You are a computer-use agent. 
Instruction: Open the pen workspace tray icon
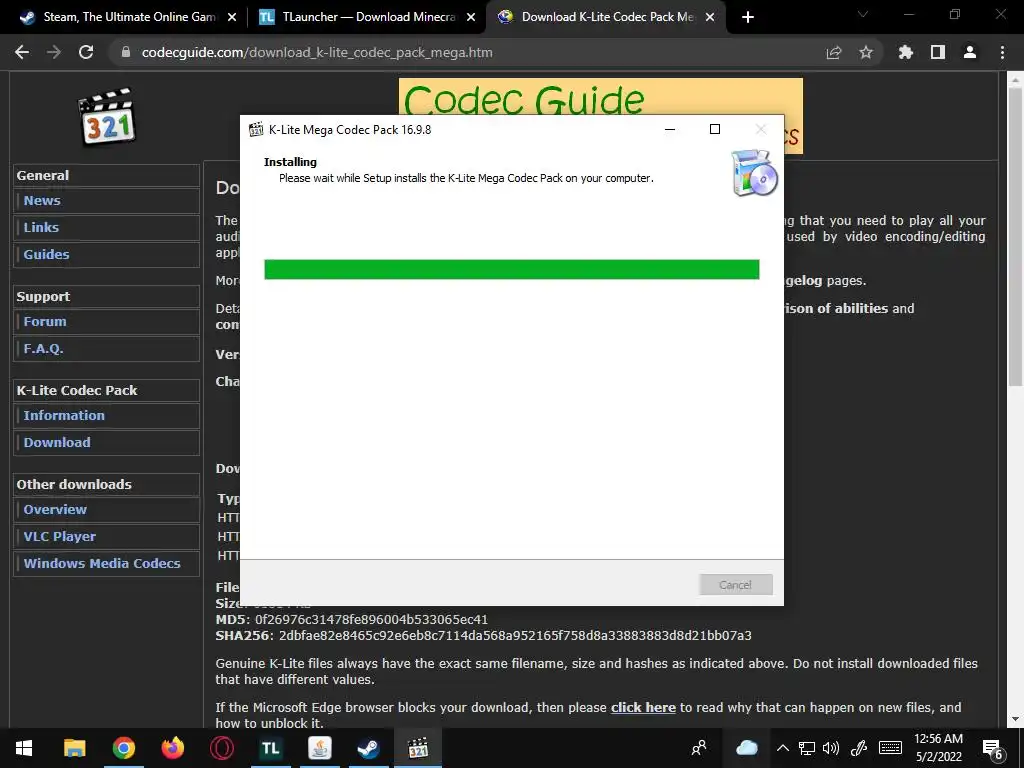point(859,748)
